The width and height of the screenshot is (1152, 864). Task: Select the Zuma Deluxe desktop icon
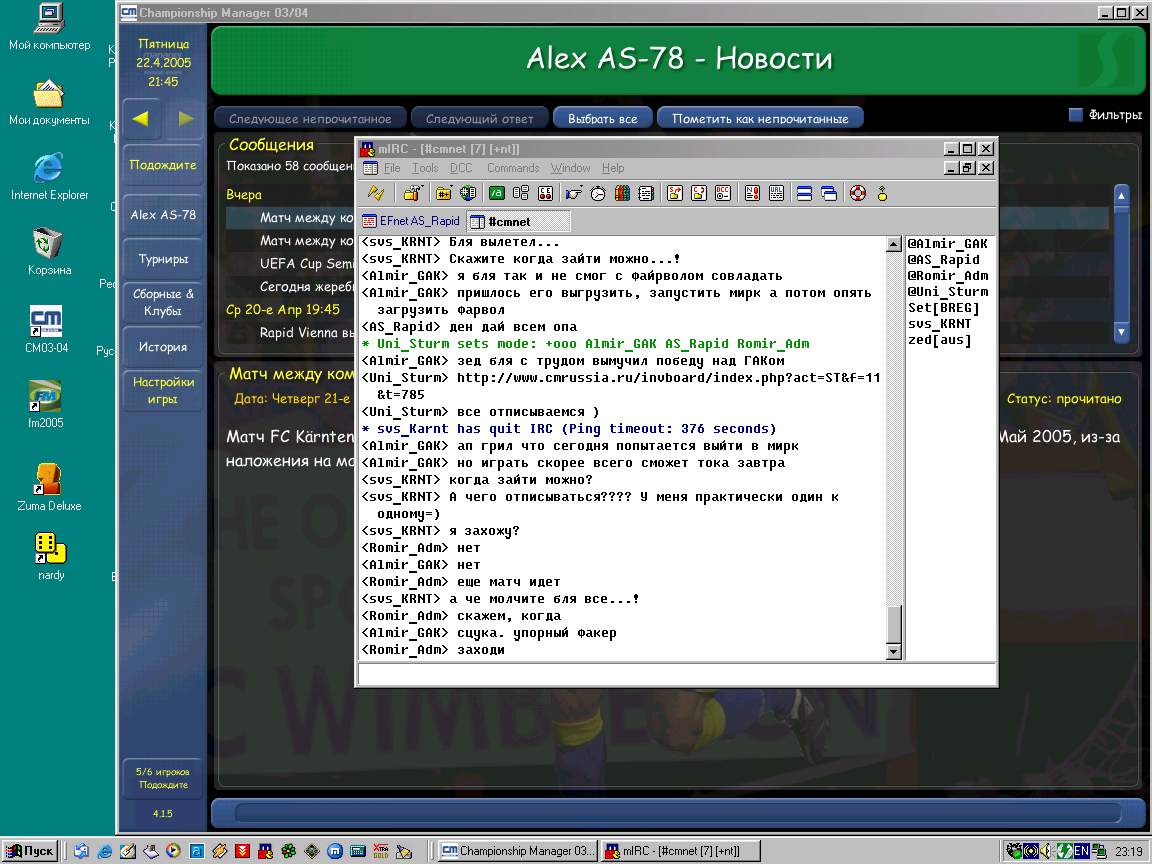click(49, 487)
